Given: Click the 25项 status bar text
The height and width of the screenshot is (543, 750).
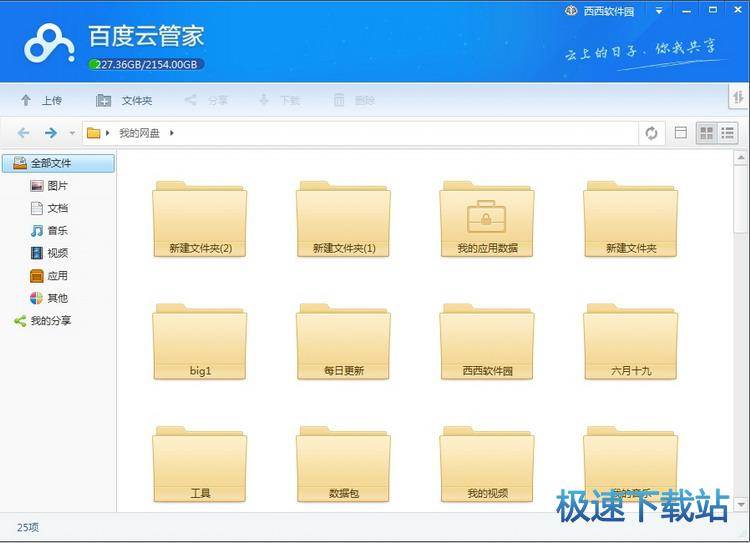Looking at the screenshot, I should click(28, 527).
